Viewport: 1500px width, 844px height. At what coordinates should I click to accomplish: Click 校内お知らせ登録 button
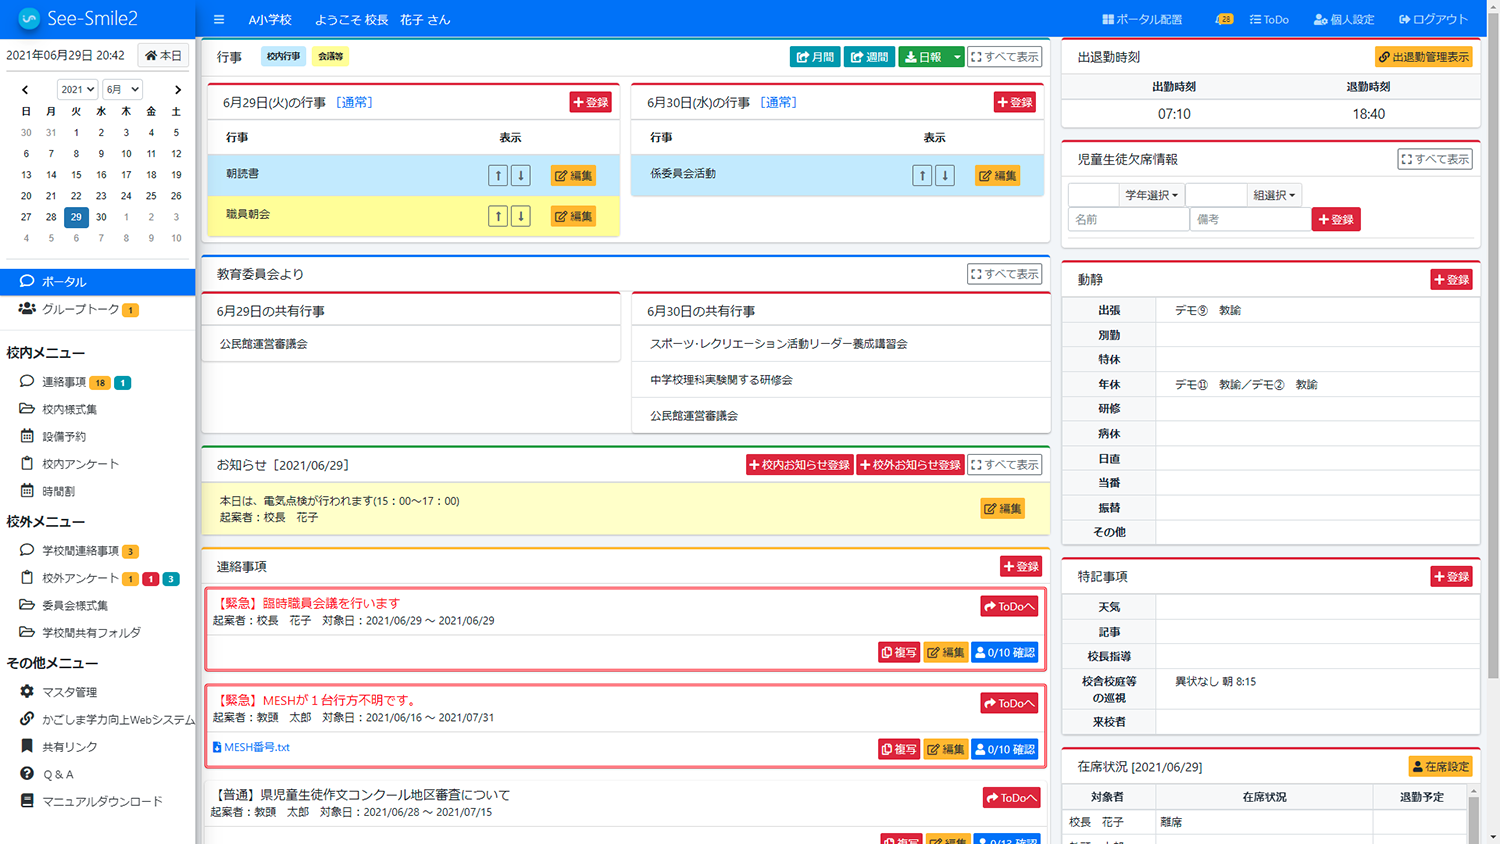[799, 465]
